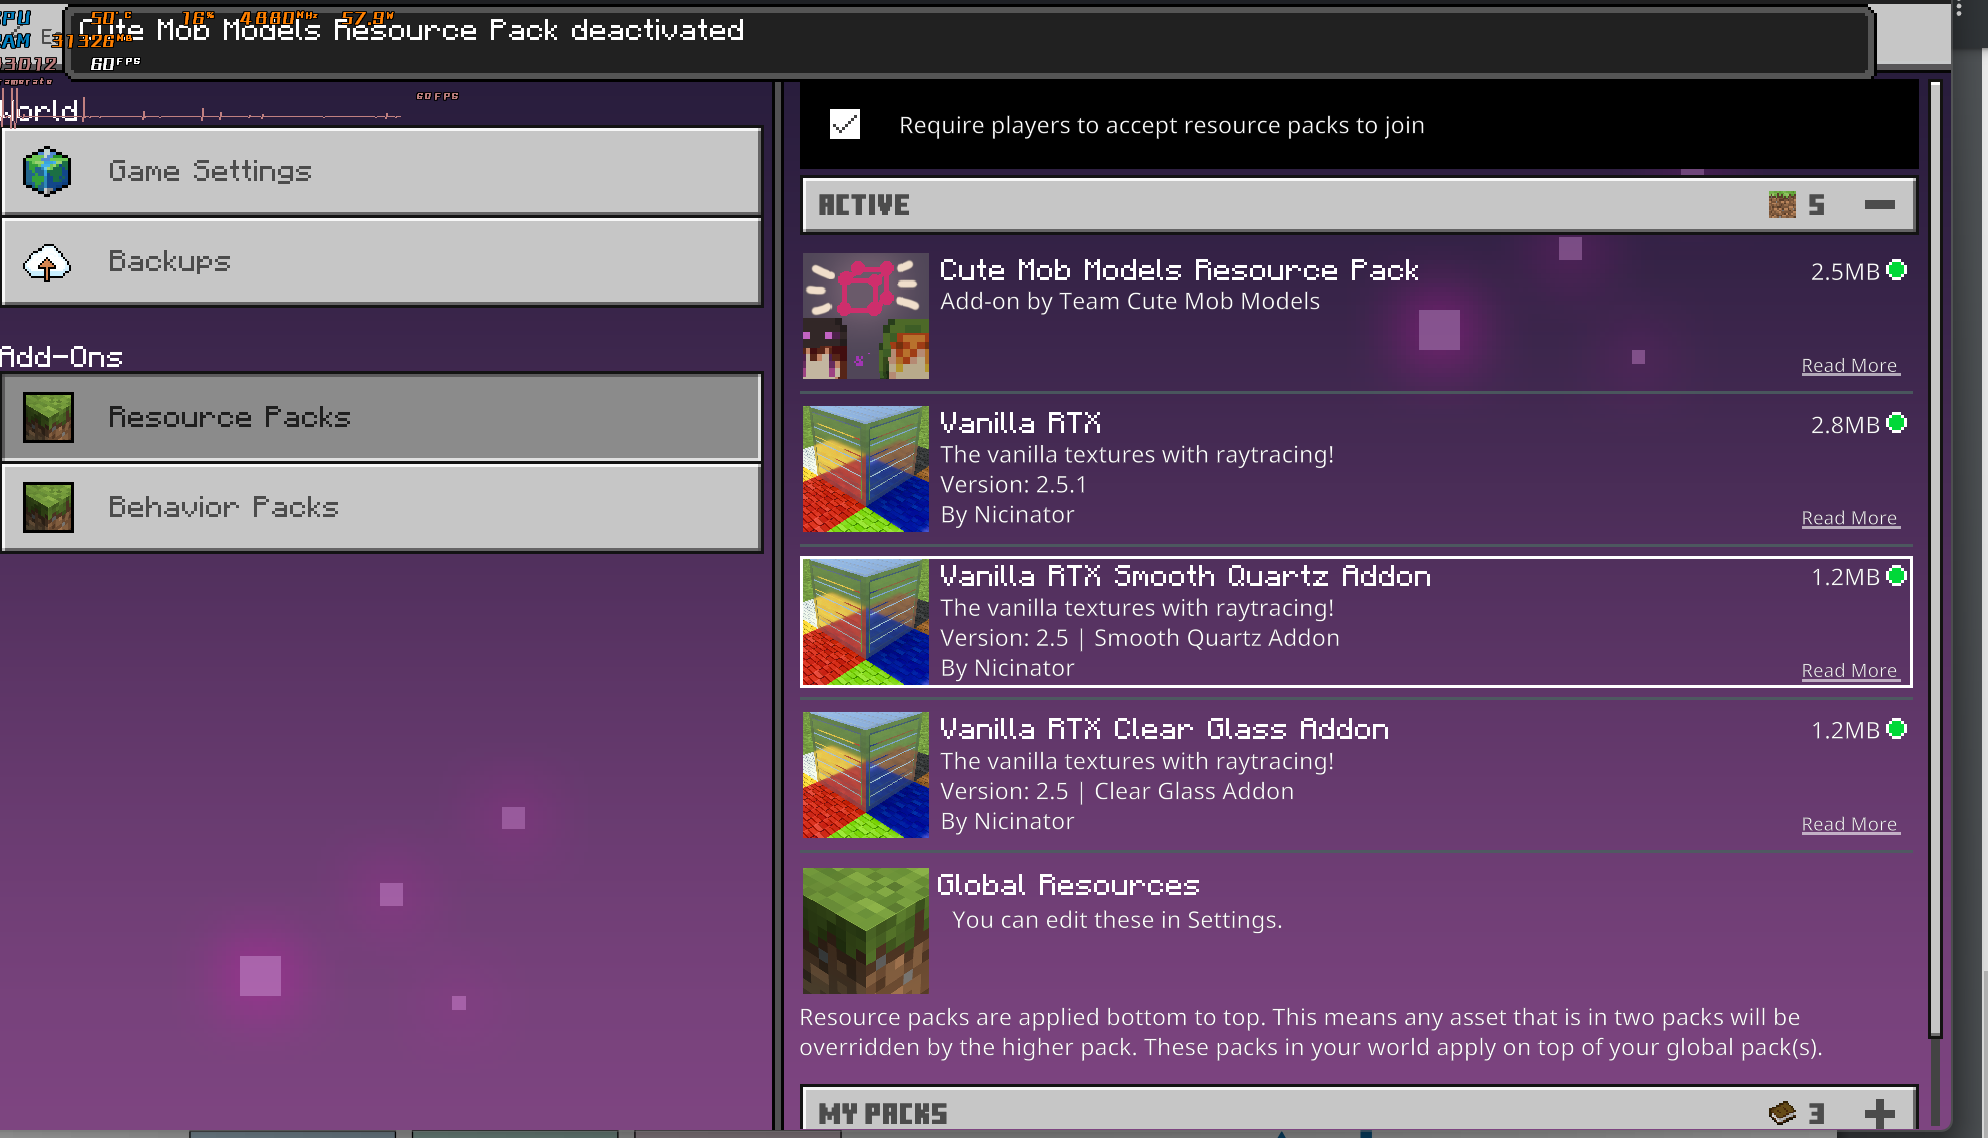
Task: Click the Vanilla RTX pack thumbnail
Action: [865, 469]
